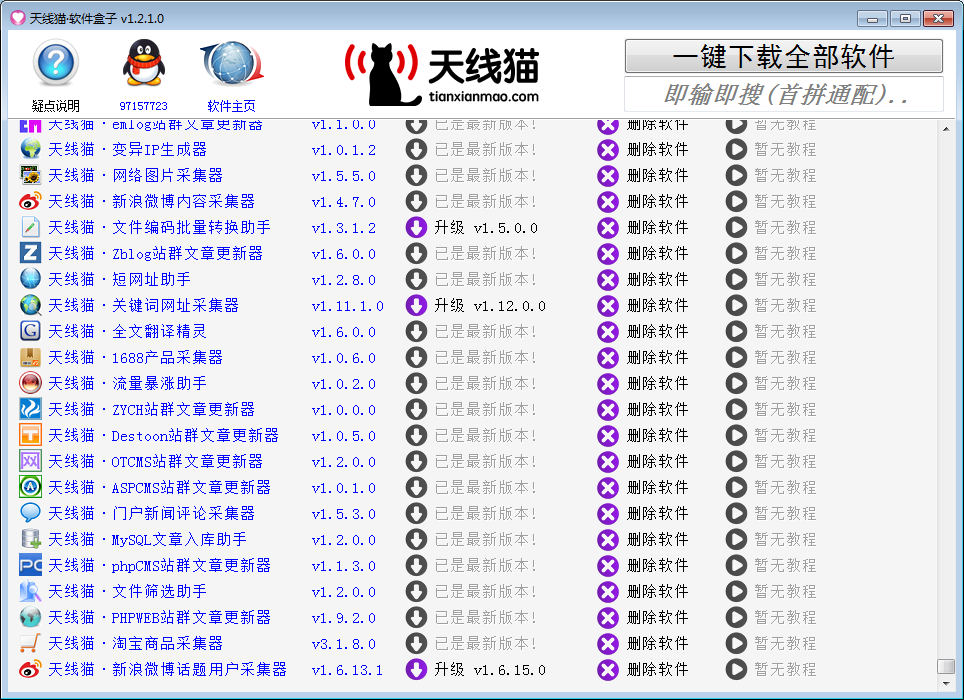Open 天线猫 · 新浪微博内容采集器 entry
964x700 pixels.
[x=151, y=202]
